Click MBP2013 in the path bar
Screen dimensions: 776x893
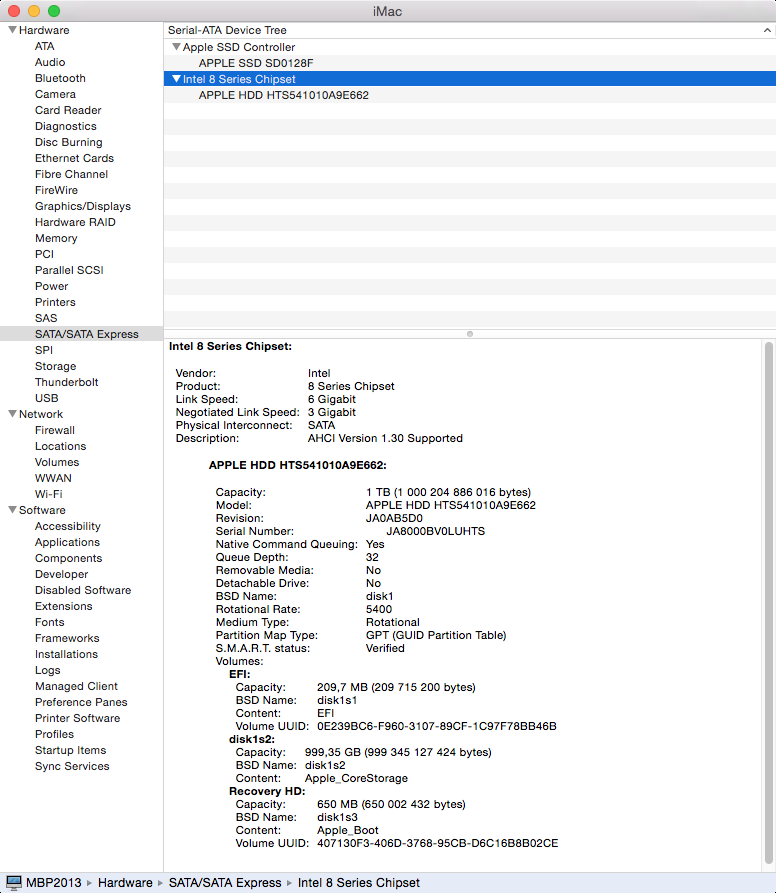(x=54, y=883)
